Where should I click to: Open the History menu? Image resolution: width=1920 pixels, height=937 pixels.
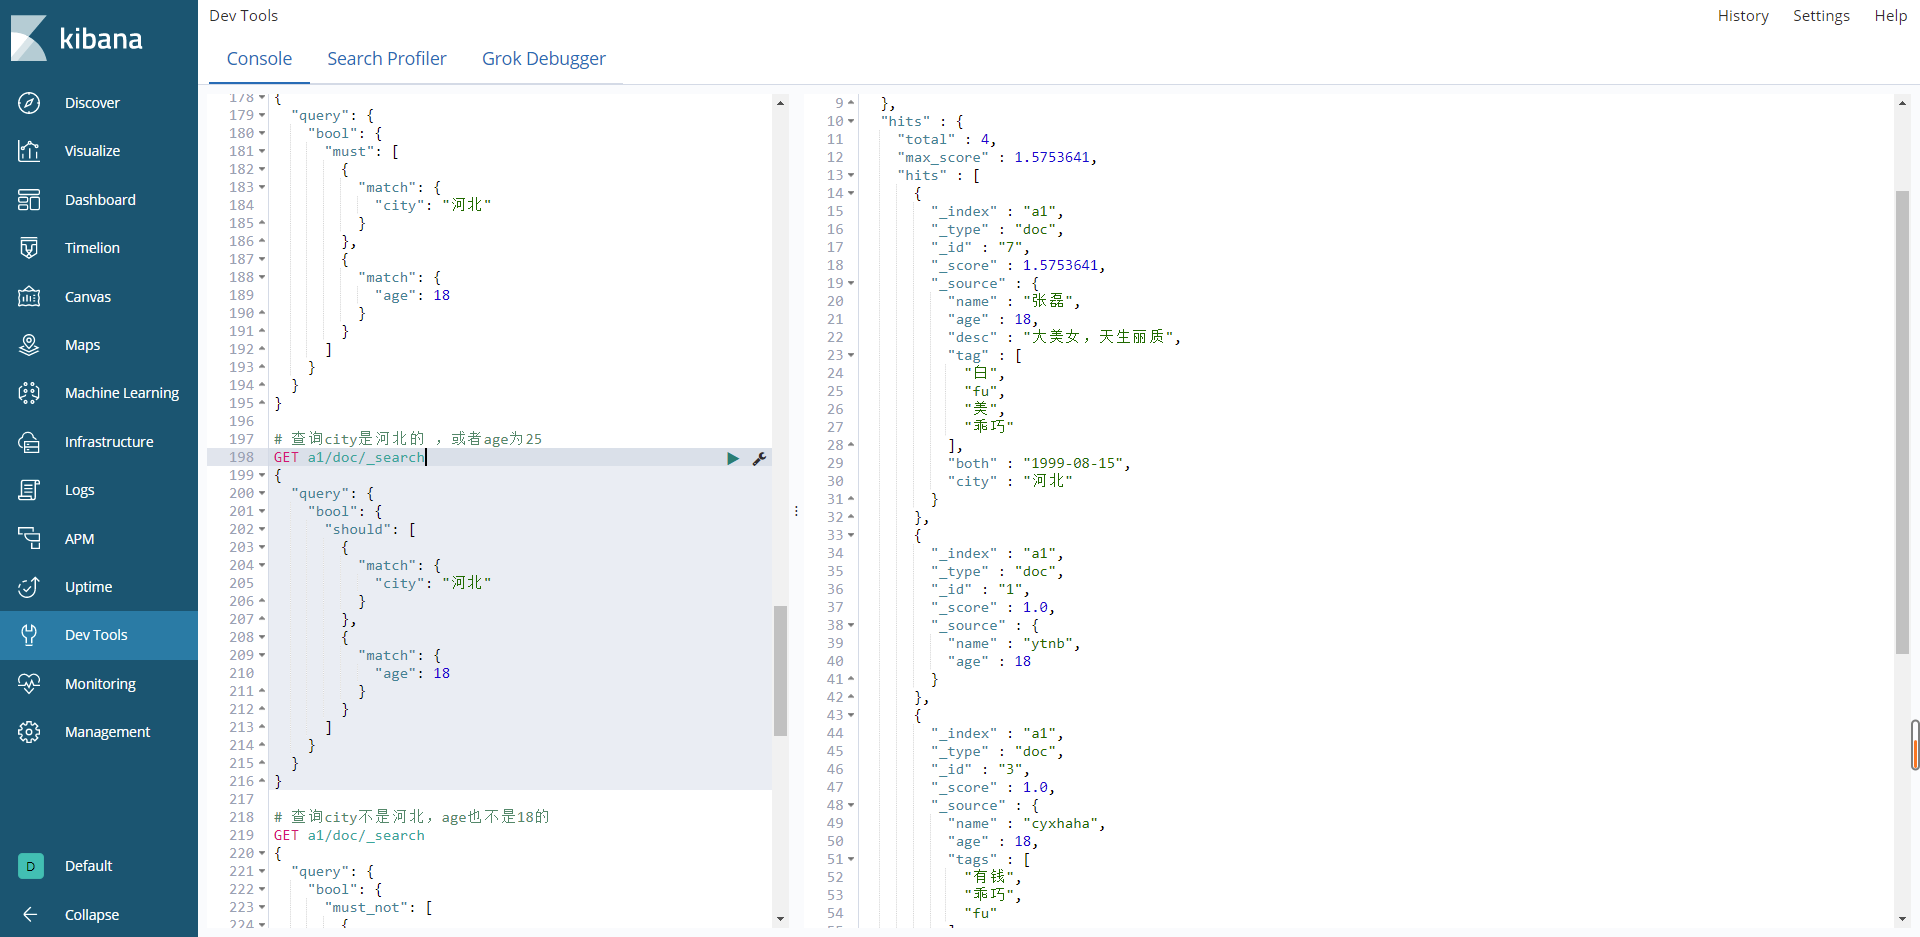coord(1743,16)
